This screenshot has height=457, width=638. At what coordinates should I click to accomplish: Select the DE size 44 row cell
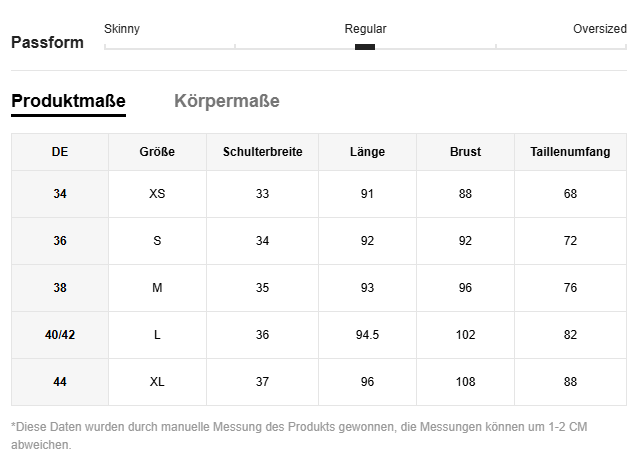click(x=60, y=382)
